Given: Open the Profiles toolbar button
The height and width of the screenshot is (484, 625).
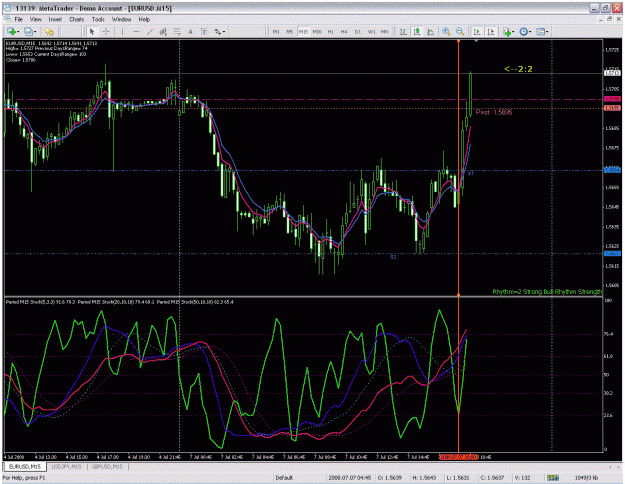Looking at the screenshot, I should point(30,31).
